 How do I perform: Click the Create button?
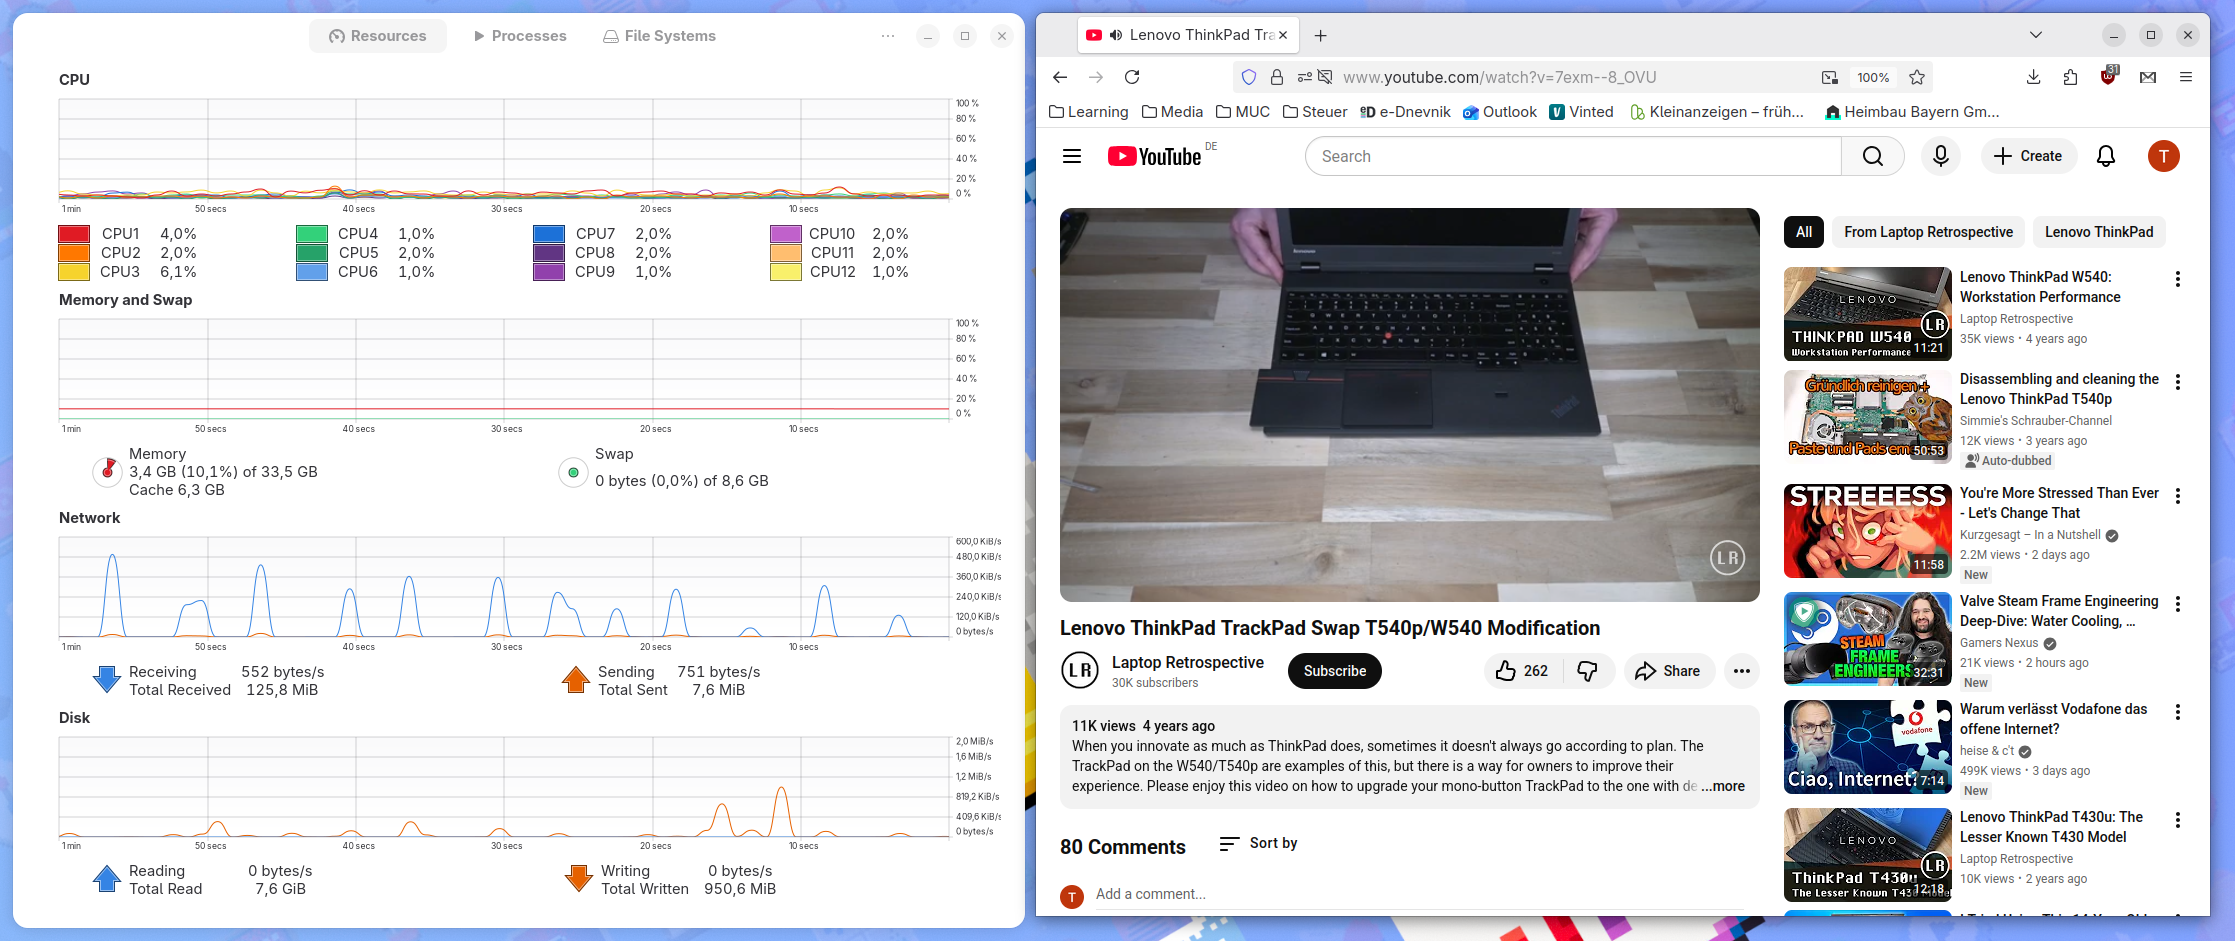click(x=2028, y=156)
